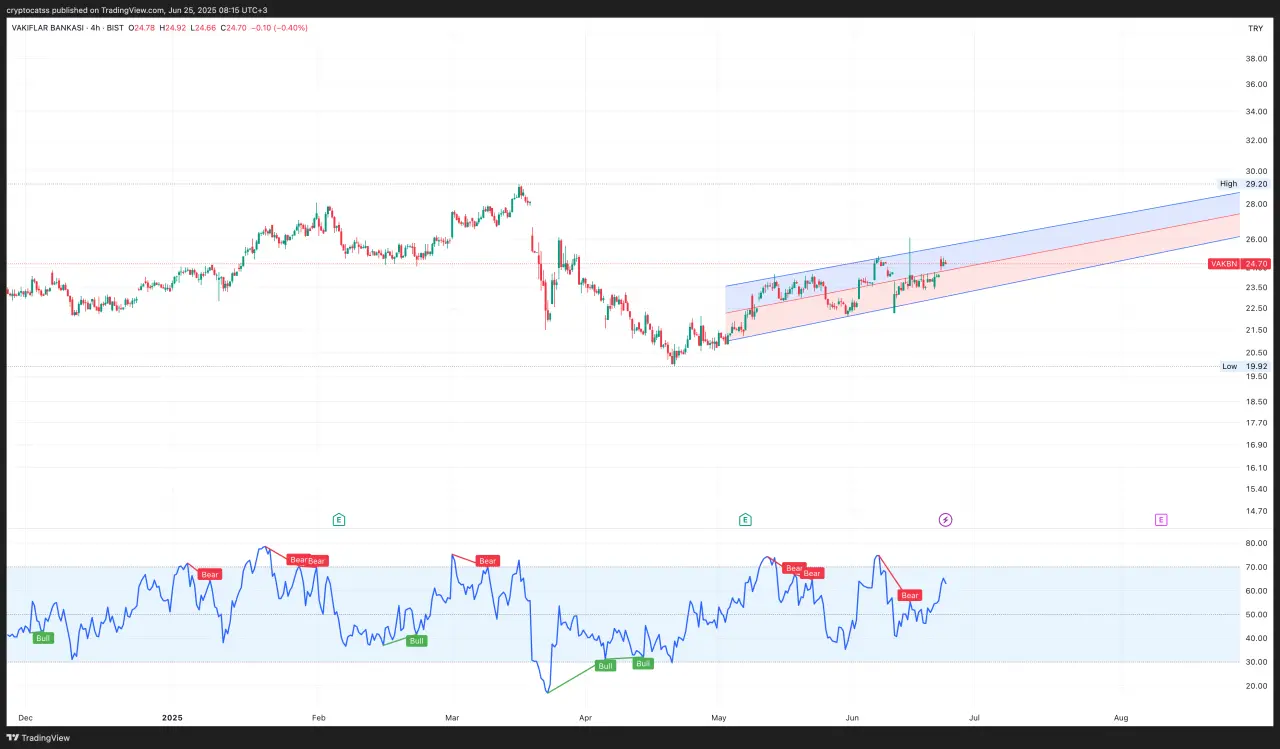Click the cryptocatss published header text
The width and height of the screenshot is (1280, 749).
[x=136, y=9]
